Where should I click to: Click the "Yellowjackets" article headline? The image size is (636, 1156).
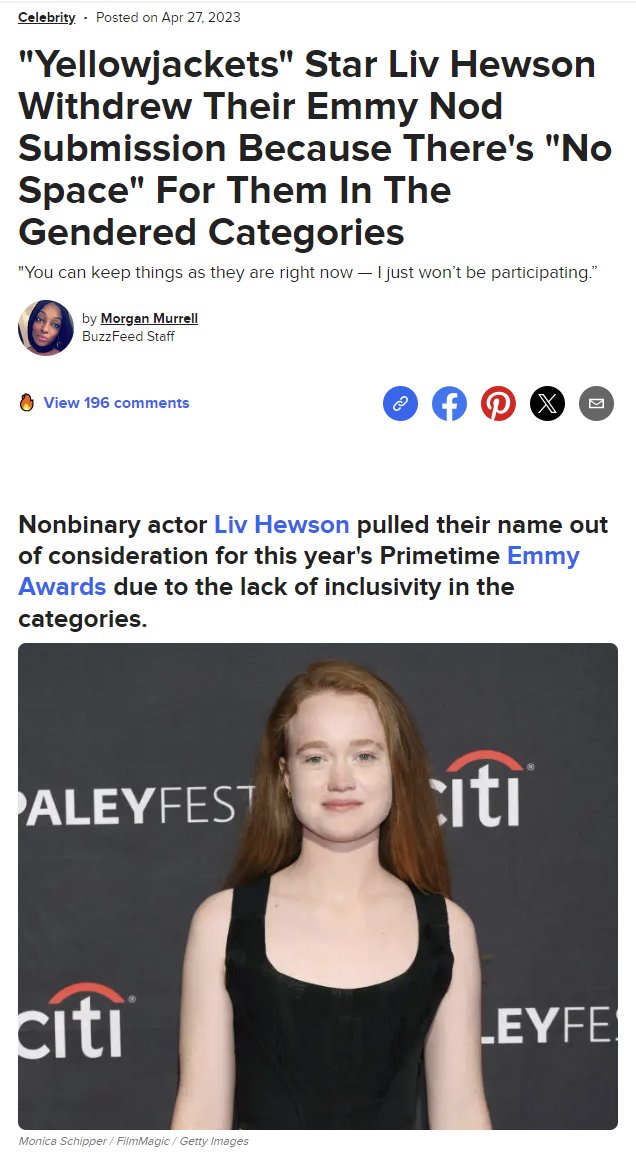point(315,148)
